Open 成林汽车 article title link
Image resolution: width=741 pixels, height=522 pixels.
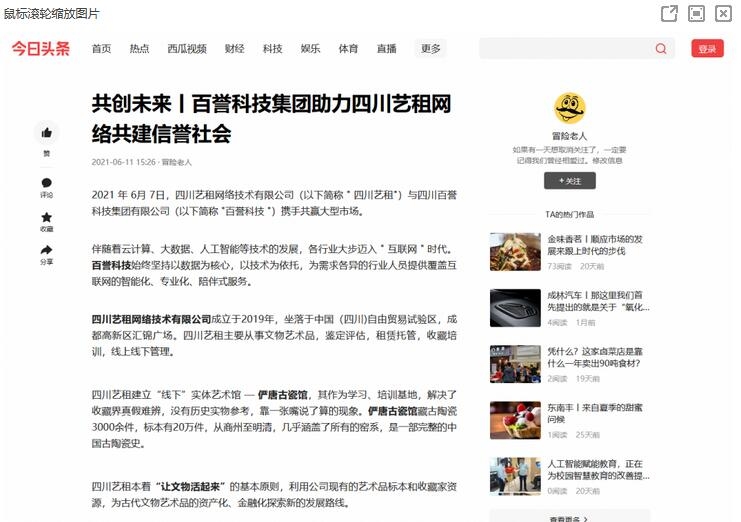pos(598,301)
